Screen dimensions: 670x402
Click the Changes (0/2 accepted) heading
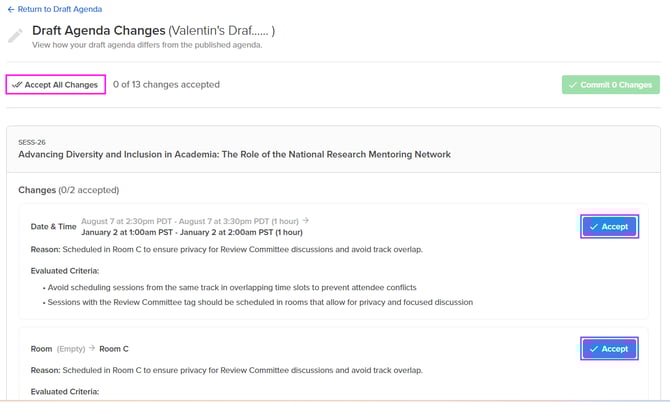pos(68,190)
